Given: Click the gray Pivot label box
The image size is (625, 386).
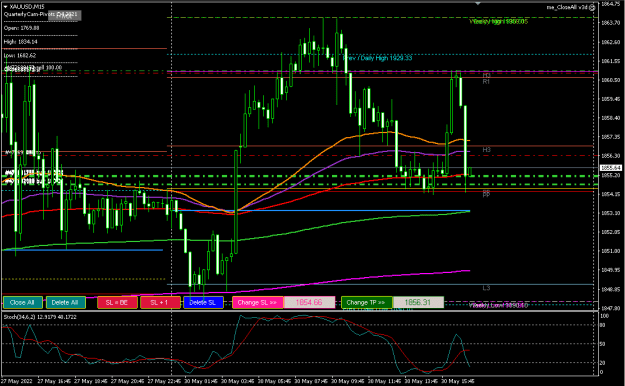Looking at the screenshot, I should point(65,16).
